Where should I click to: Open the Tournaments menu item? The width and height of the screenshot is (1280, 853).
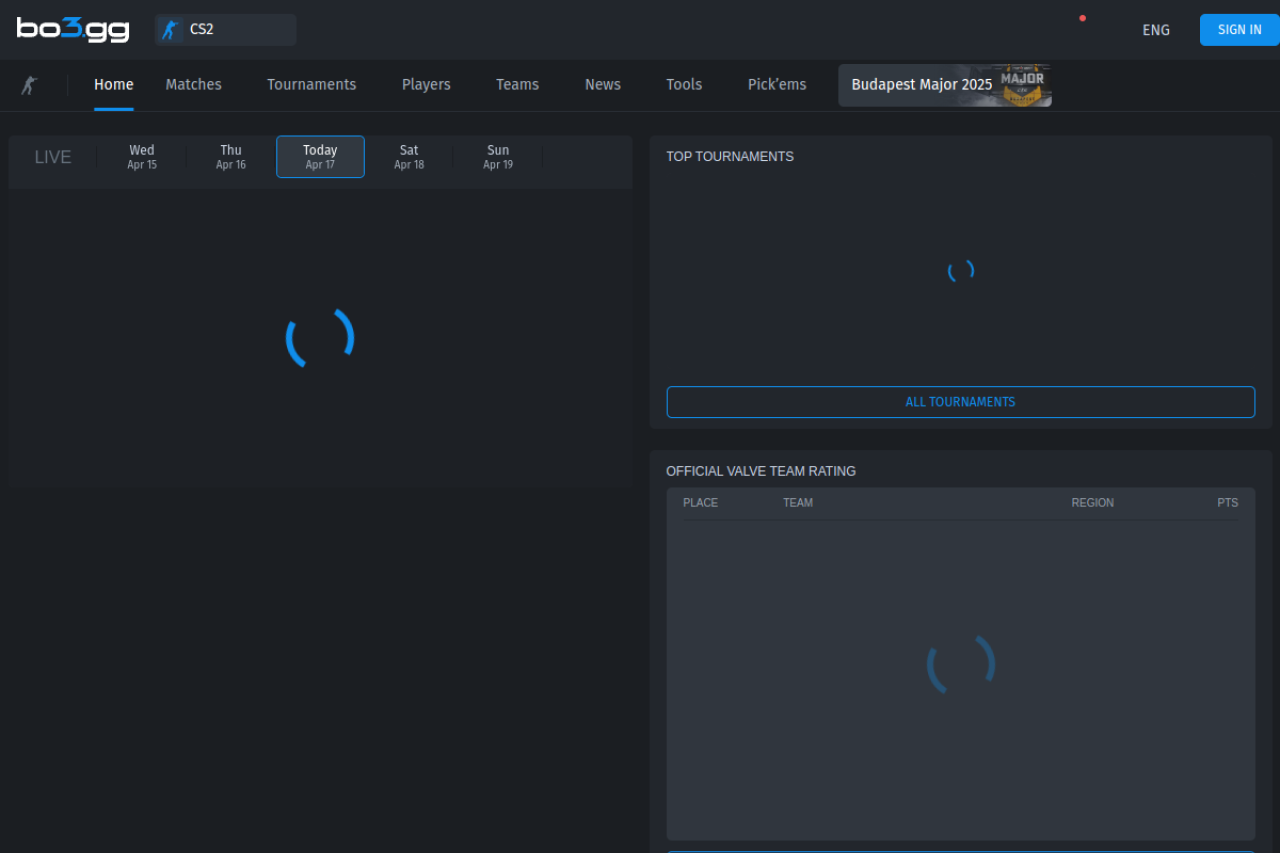point(311,85)
